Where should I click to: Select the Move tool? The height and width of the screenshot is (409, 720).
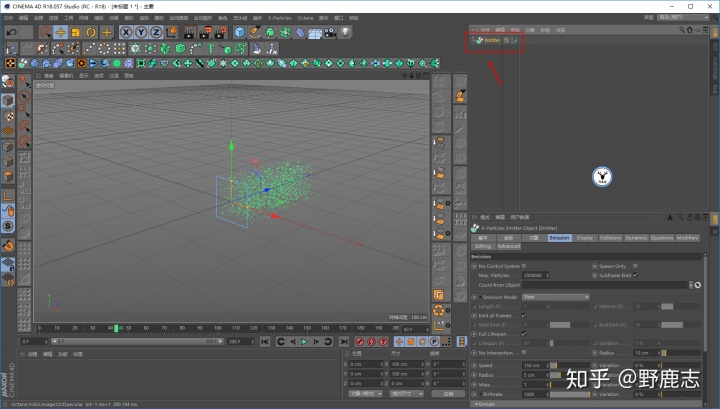[x=61, y=32]
